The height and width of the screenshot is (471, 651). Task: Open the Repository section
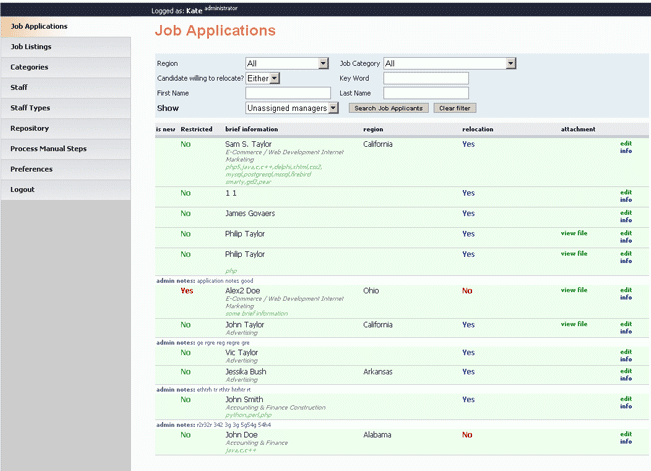(x=65, y=128)
